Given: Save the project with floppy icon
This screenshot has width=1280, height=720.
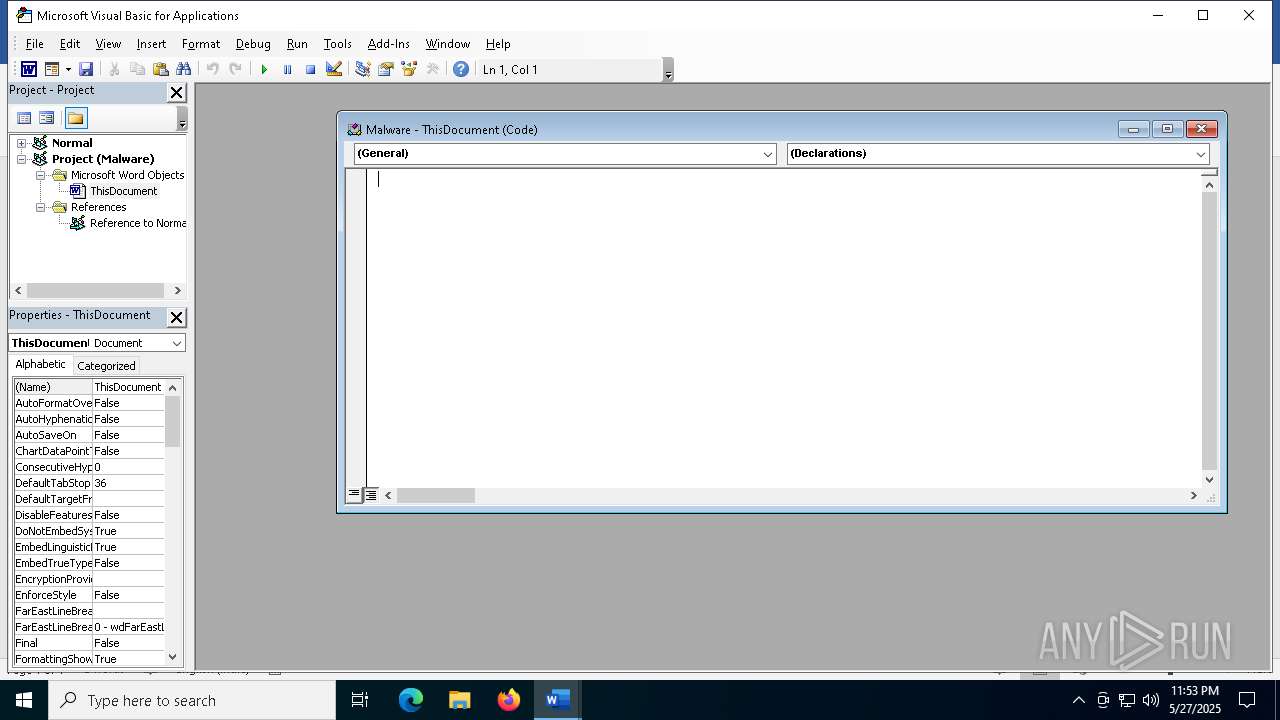Looking at the screenshot, I should coord(86,69).
